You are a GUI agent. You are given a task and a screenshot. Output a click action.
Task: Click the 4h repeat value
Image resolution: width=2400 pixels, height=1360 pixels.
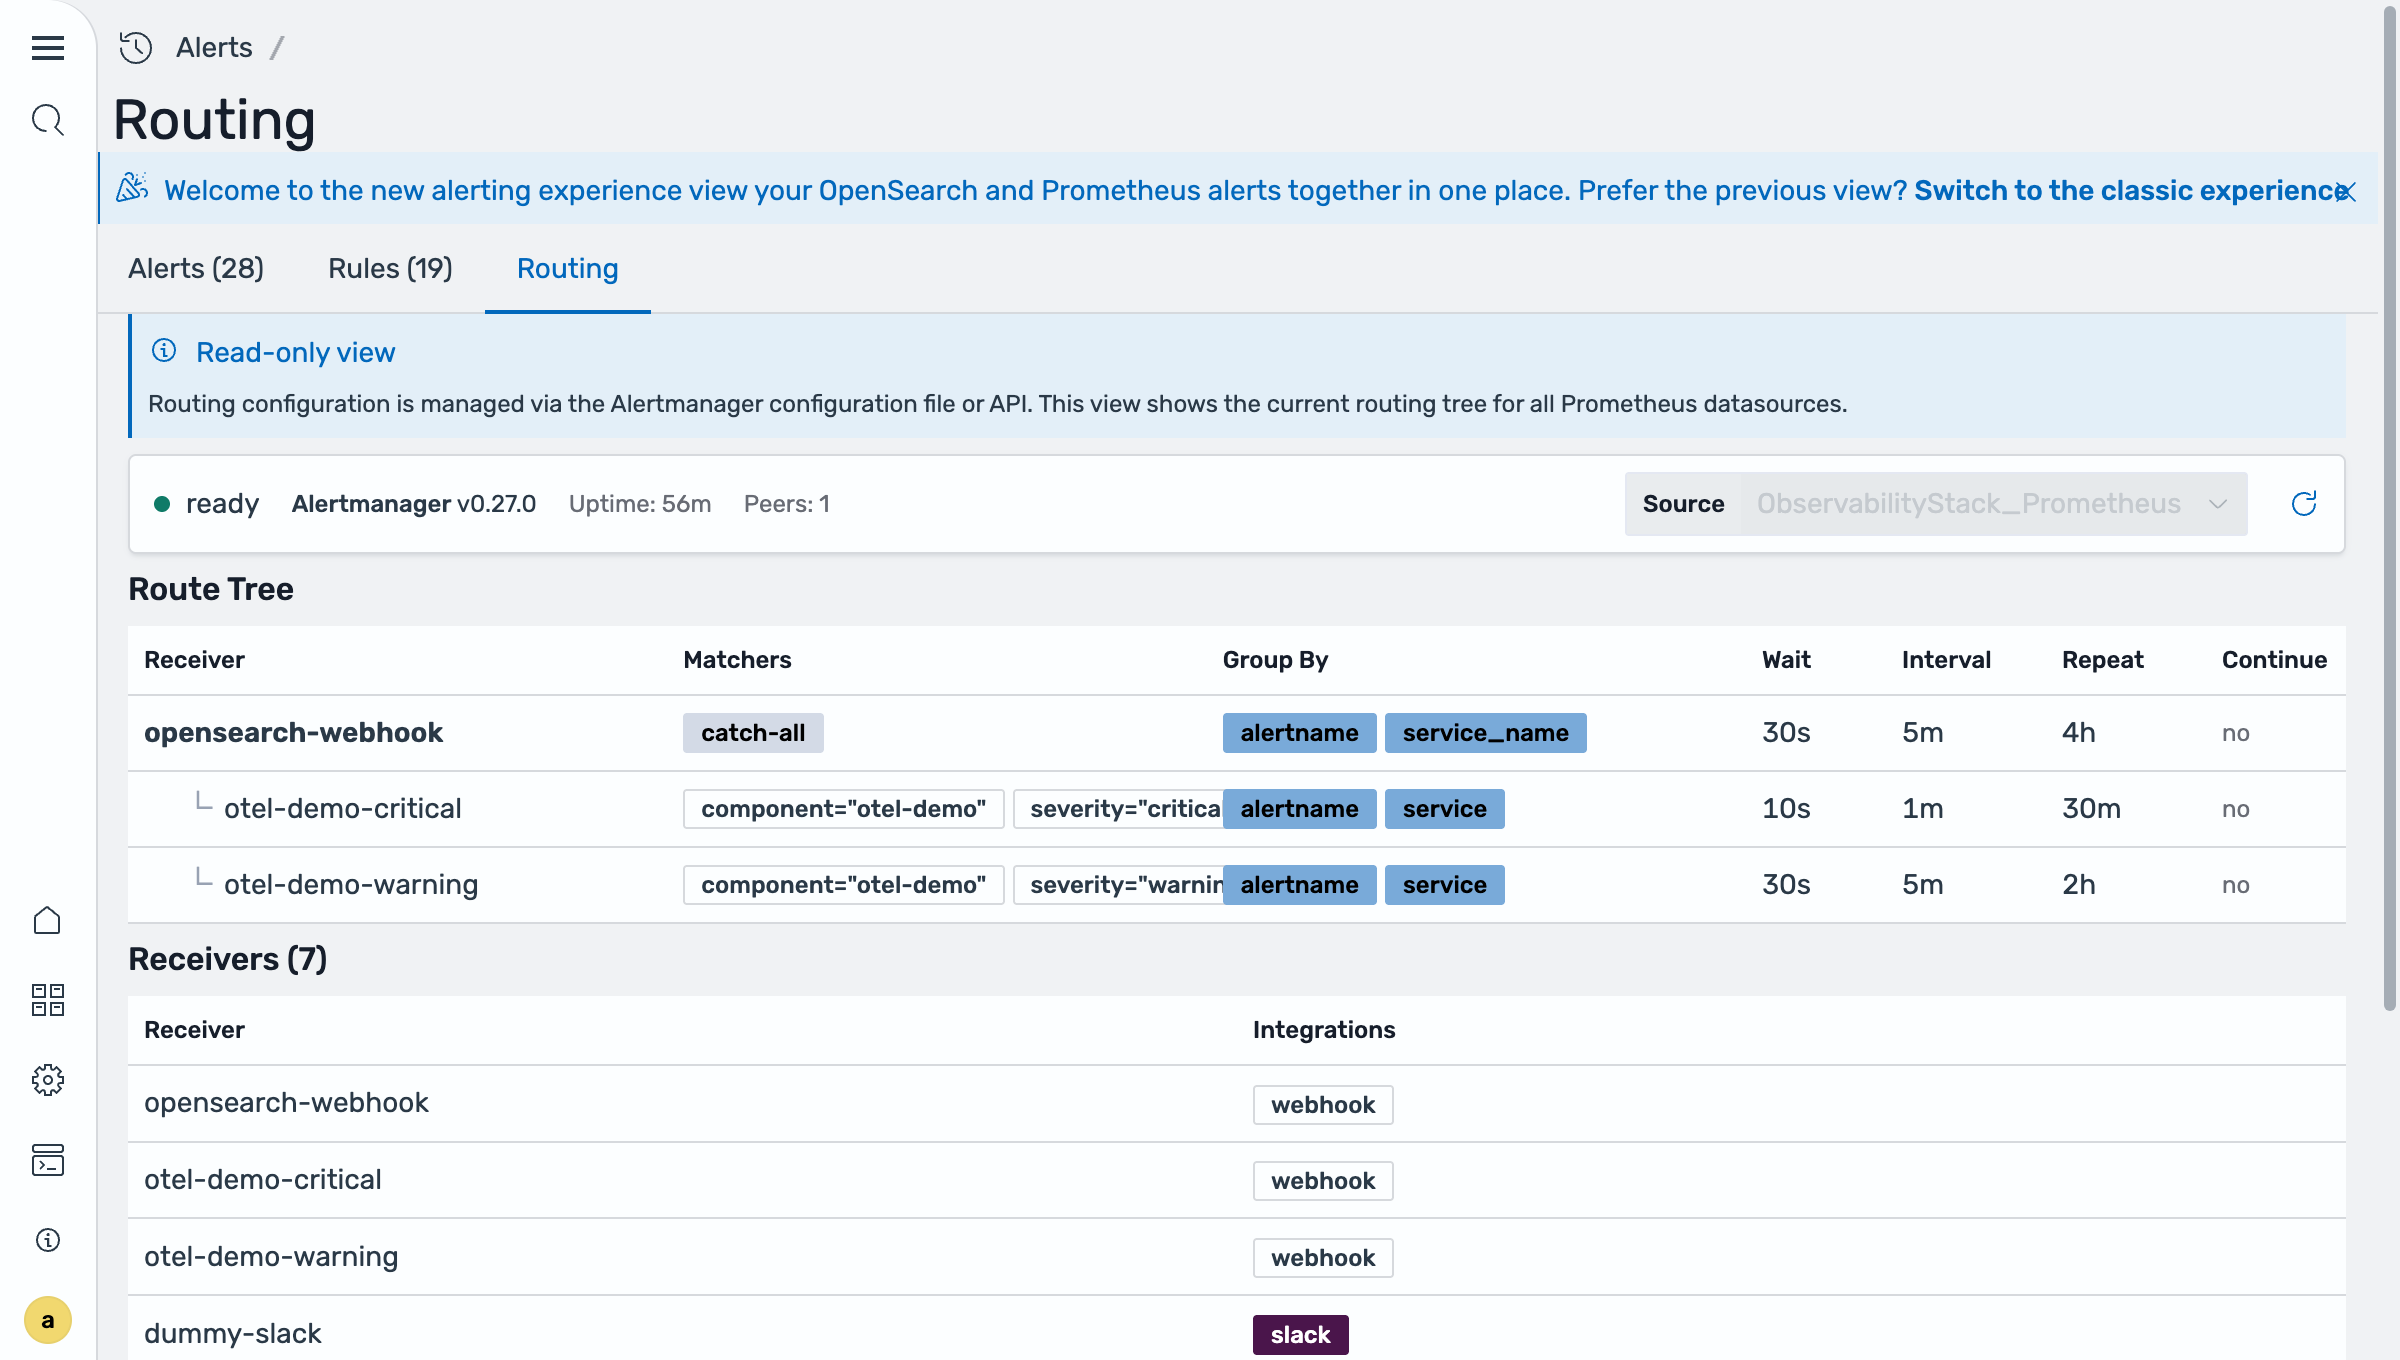2079,732
